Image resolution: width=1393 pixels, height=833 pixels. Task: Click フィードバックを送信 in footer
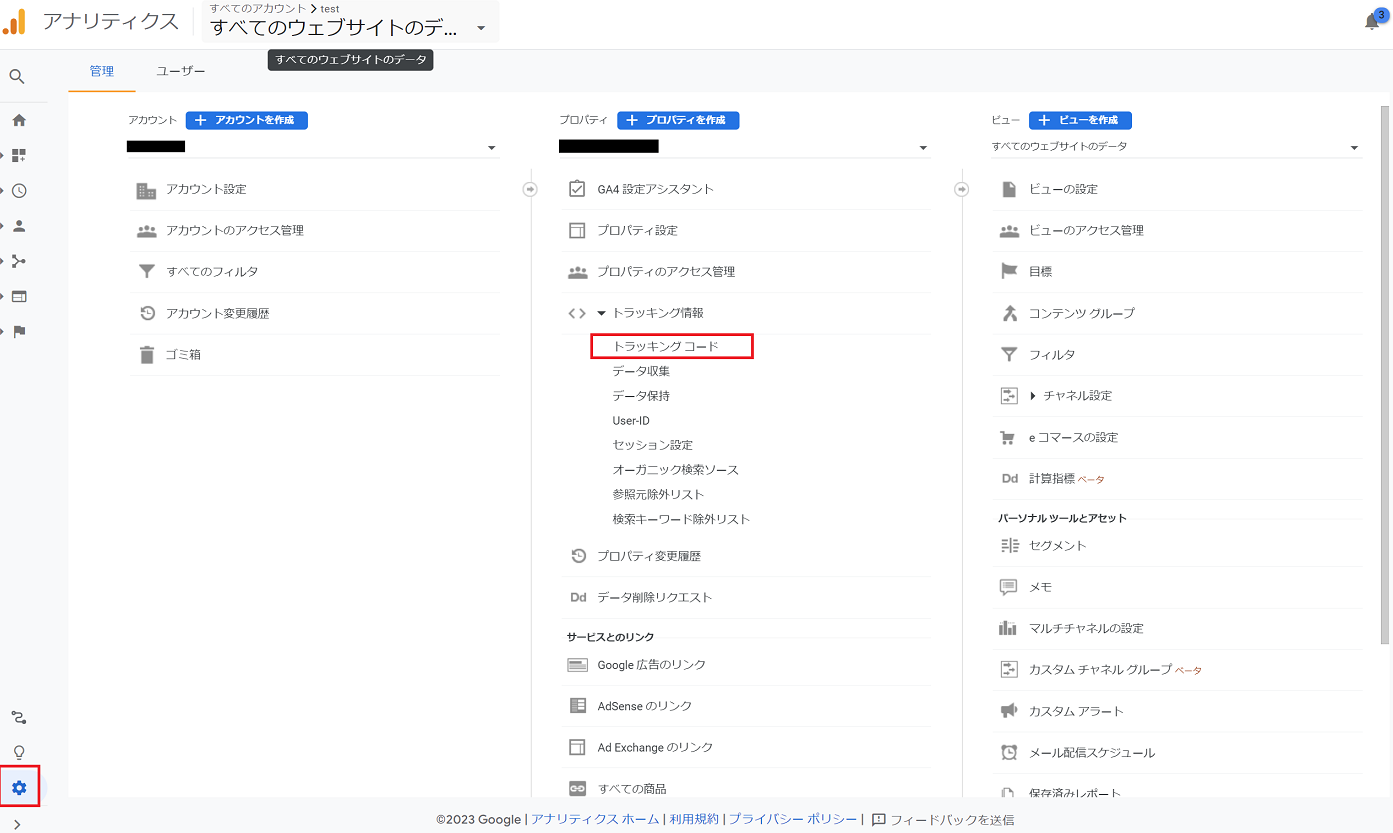point(943,819)
